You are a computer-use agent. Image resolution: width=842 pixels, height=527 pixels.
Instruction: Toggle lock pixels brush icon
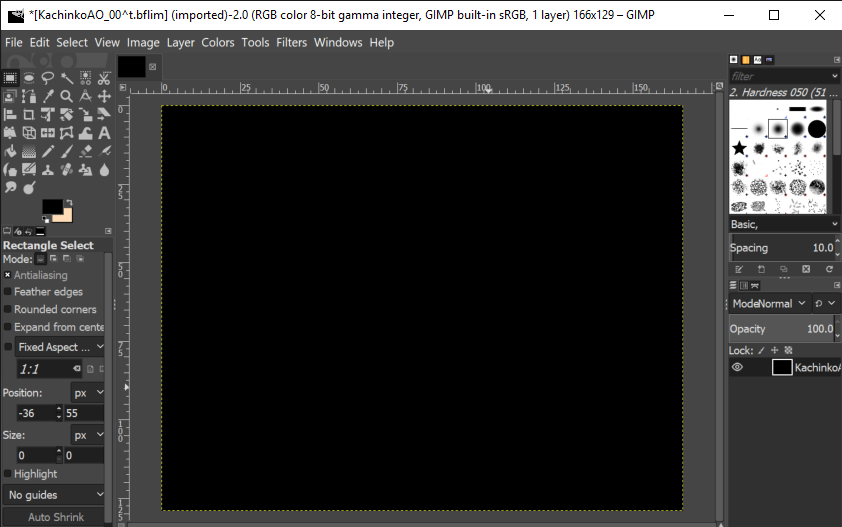coord(761,350)
